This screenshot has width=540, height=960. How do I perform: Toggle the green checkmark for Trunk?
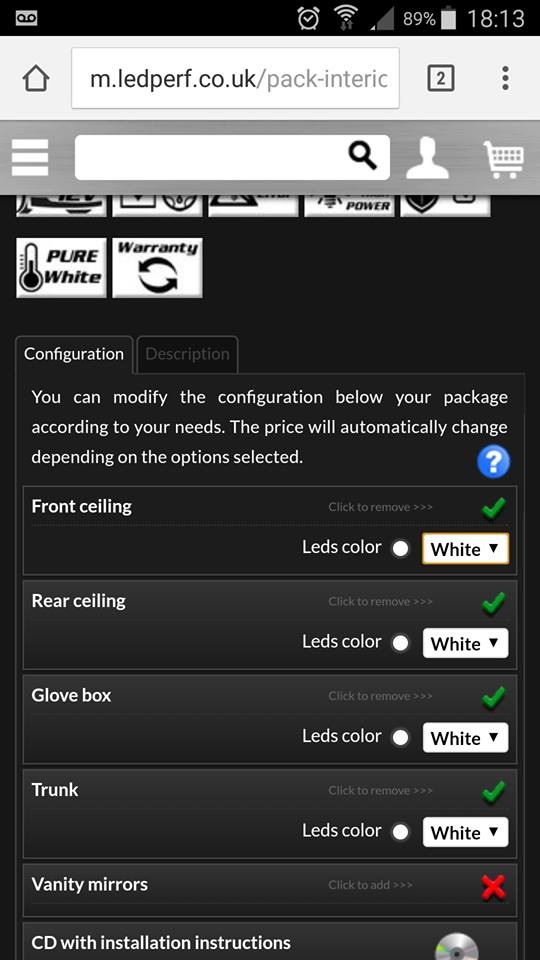493,792
